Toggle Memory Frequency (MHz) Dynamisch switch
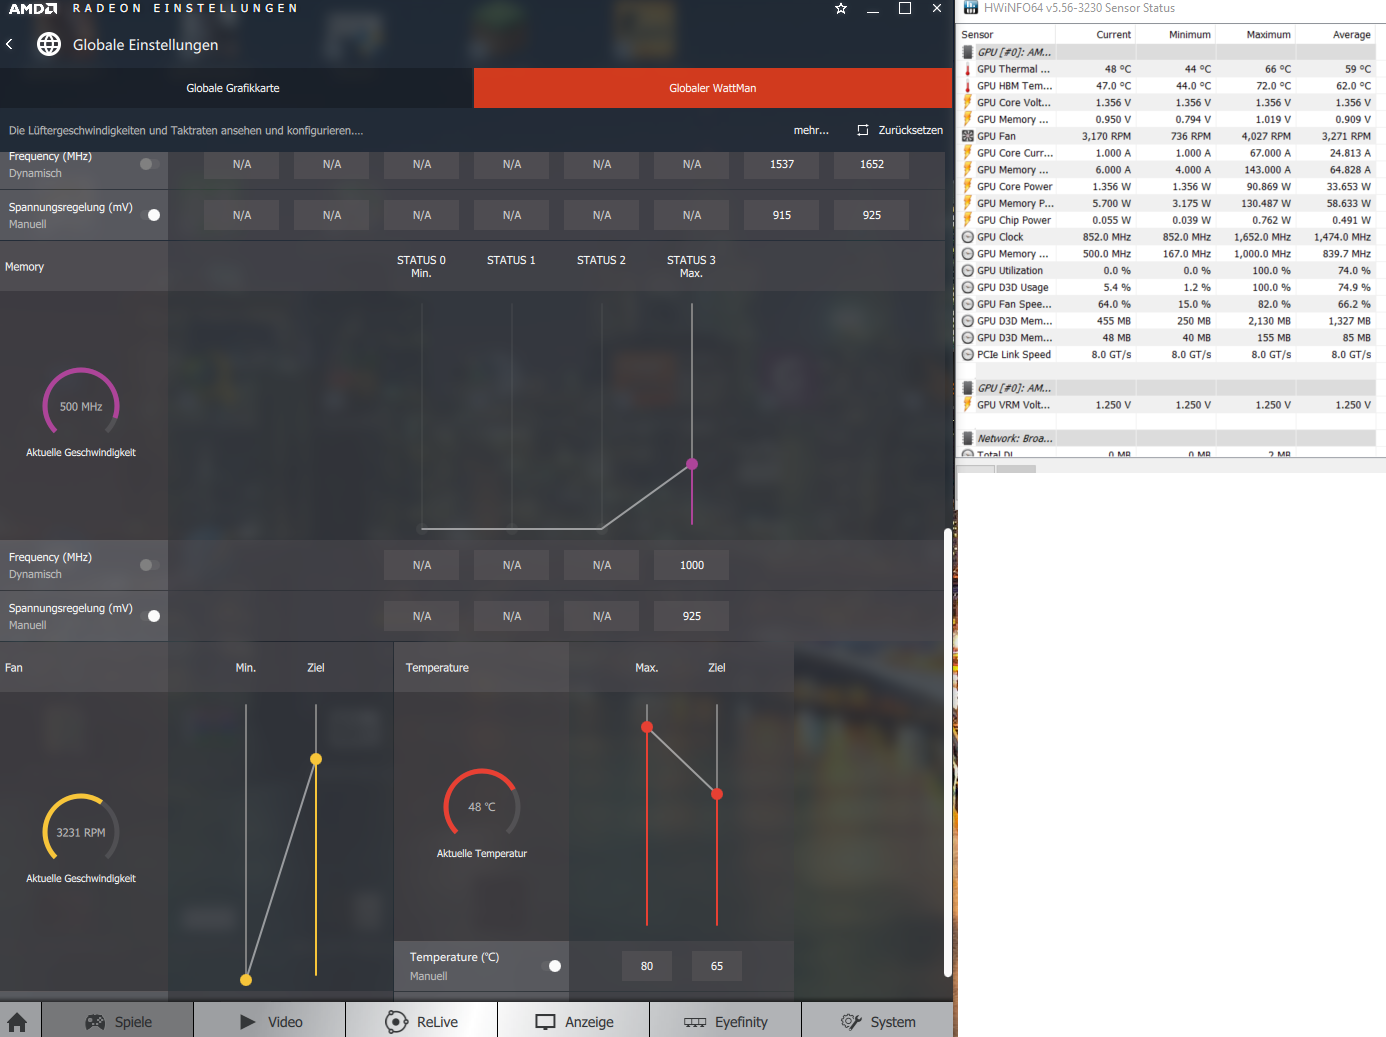The image size is (1386, 1037). [150, 565]
